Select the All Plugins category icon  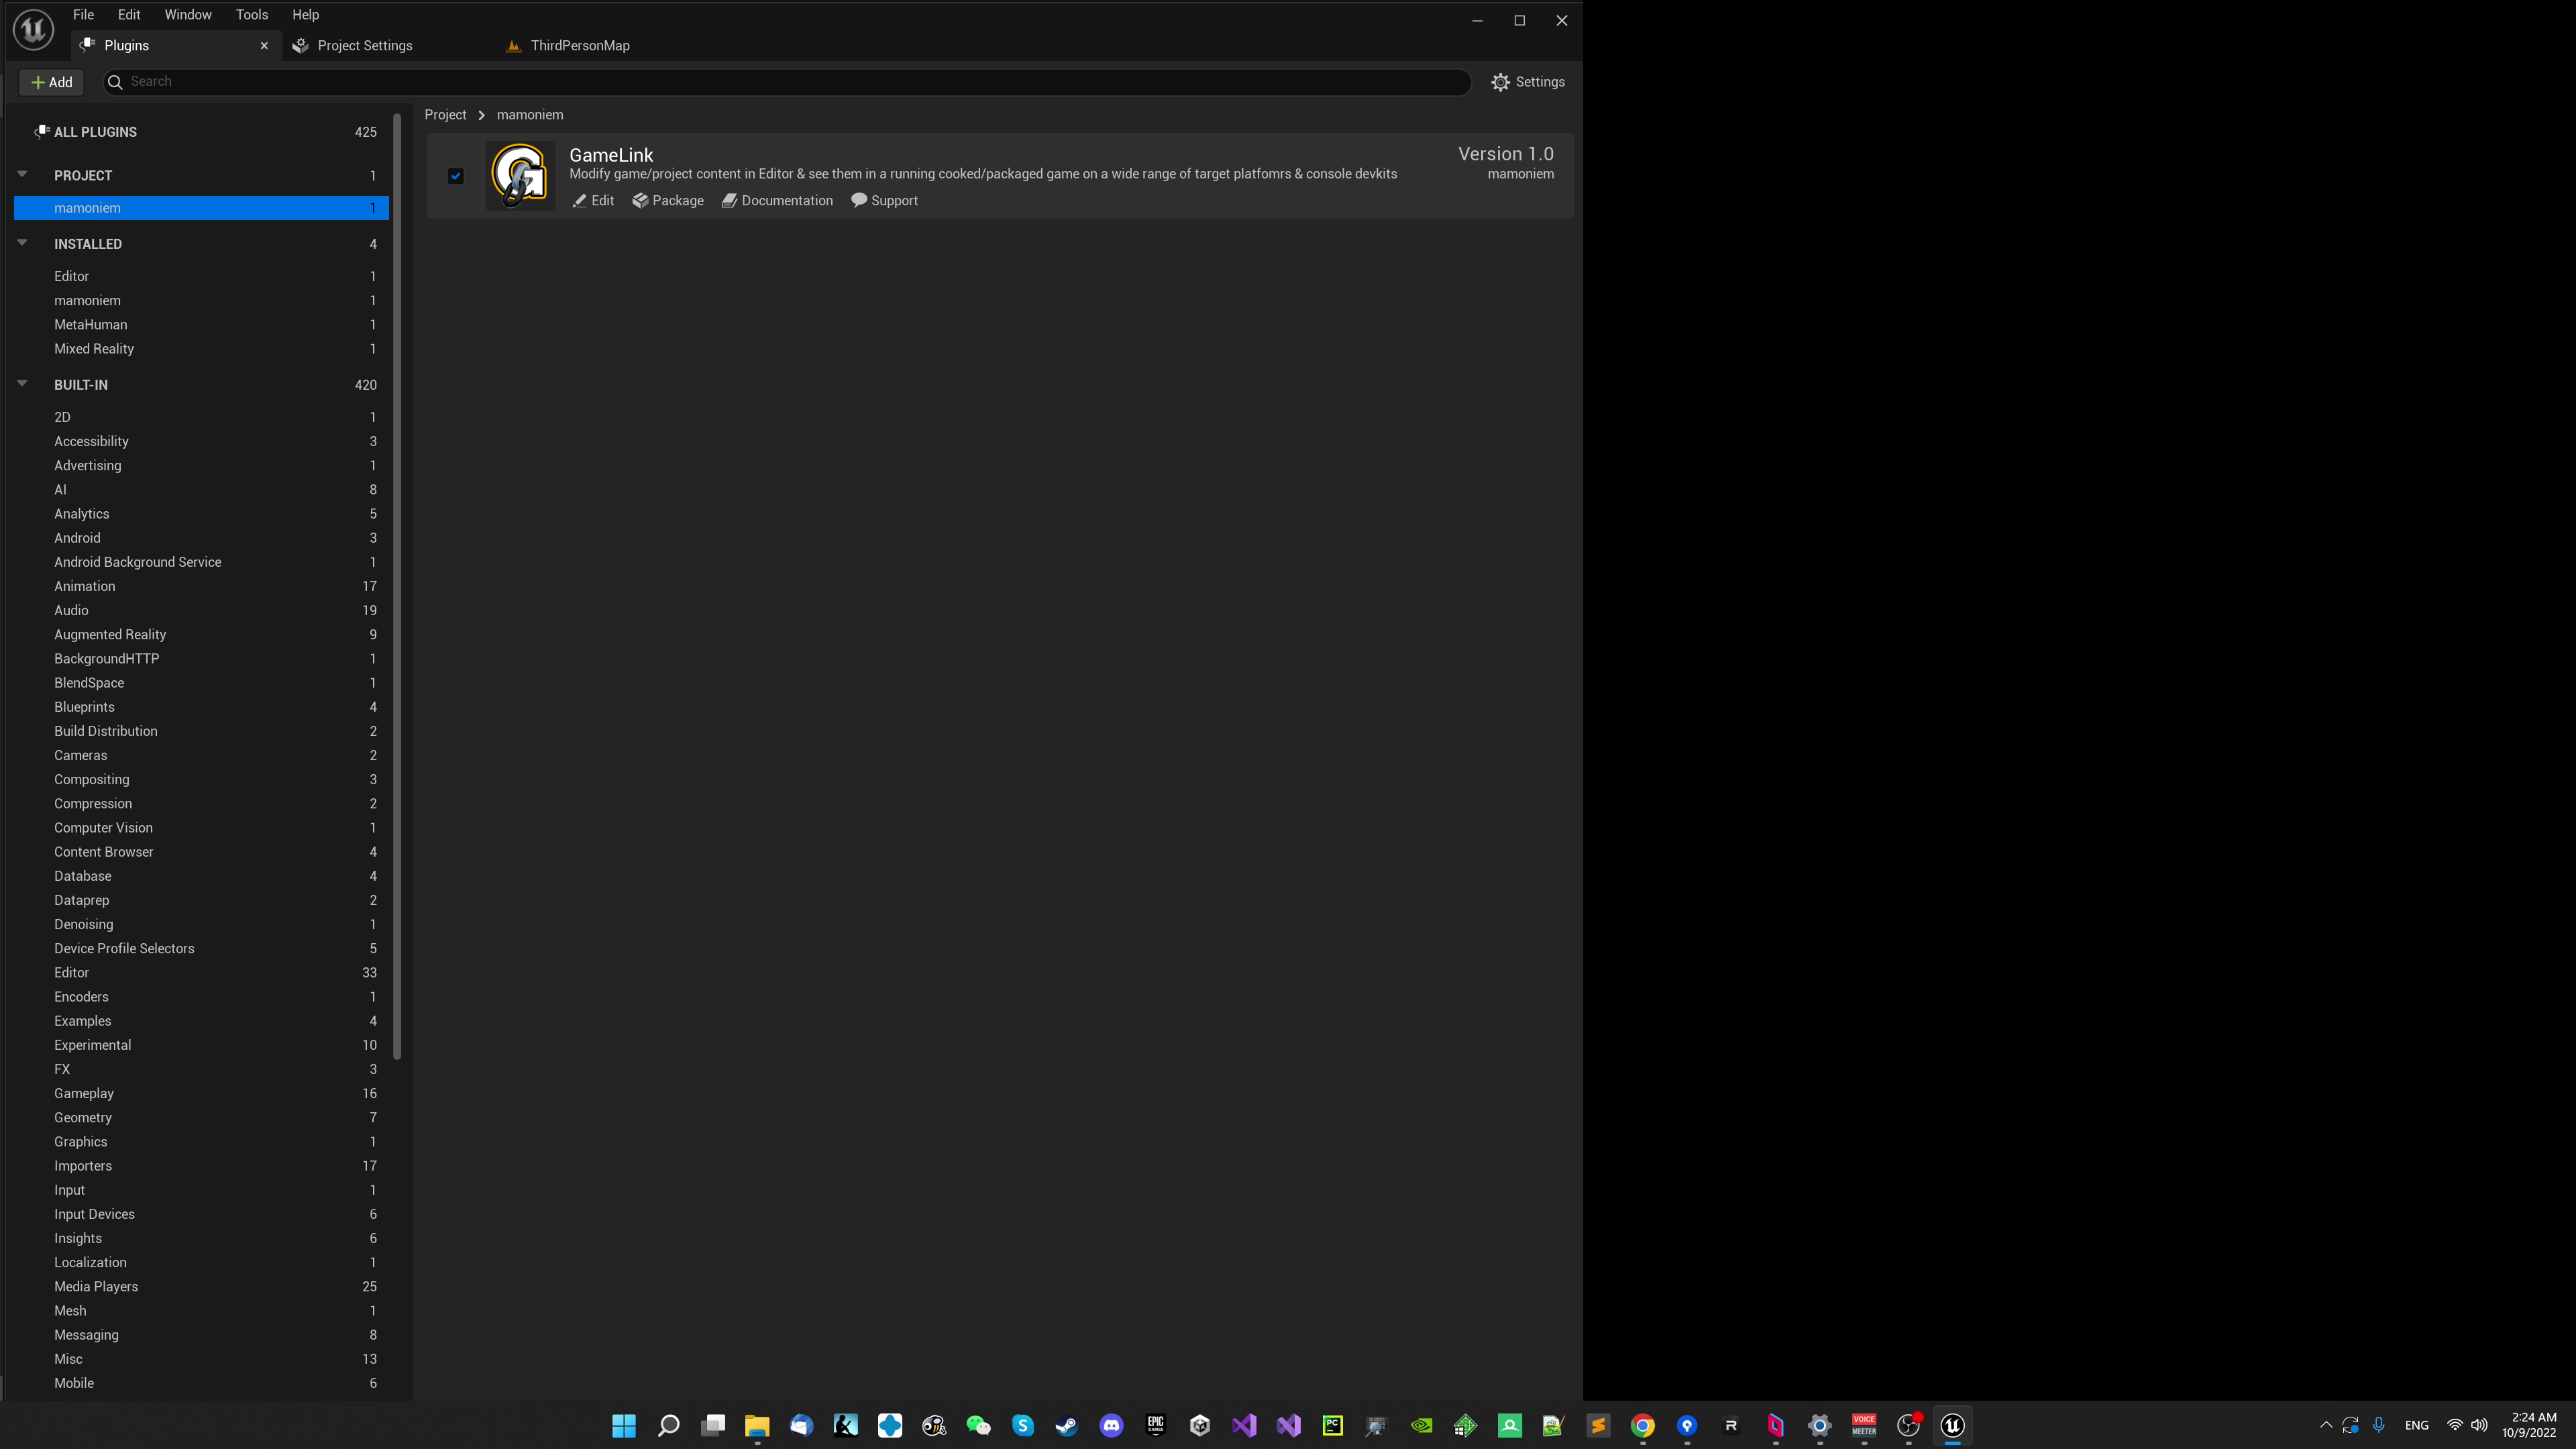point(41,132)
